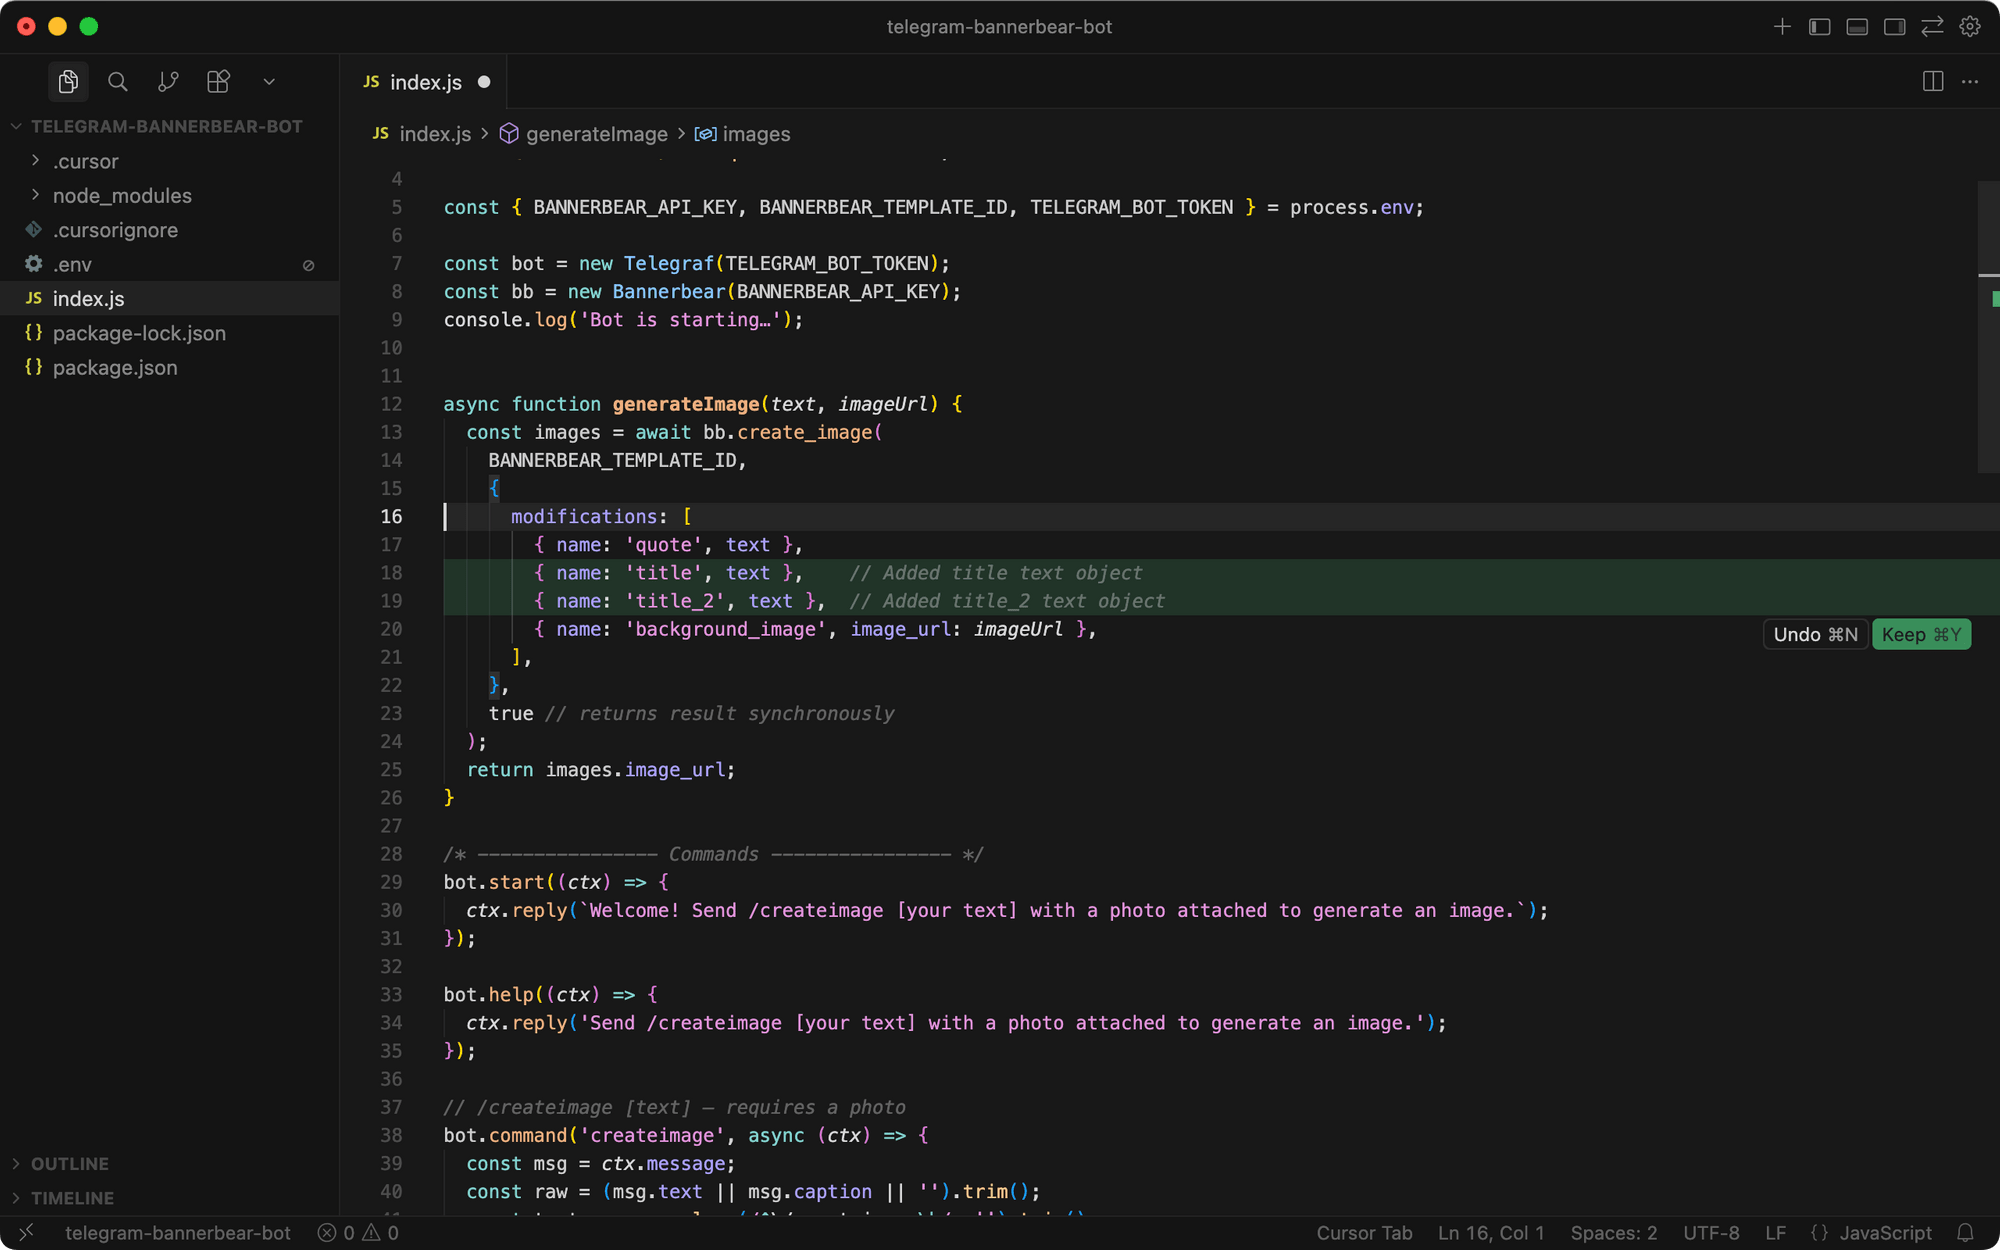The image size is (2000, 1250).
Task: Click the generateImage breadcrumb item
Action: (x=596, y=133)
